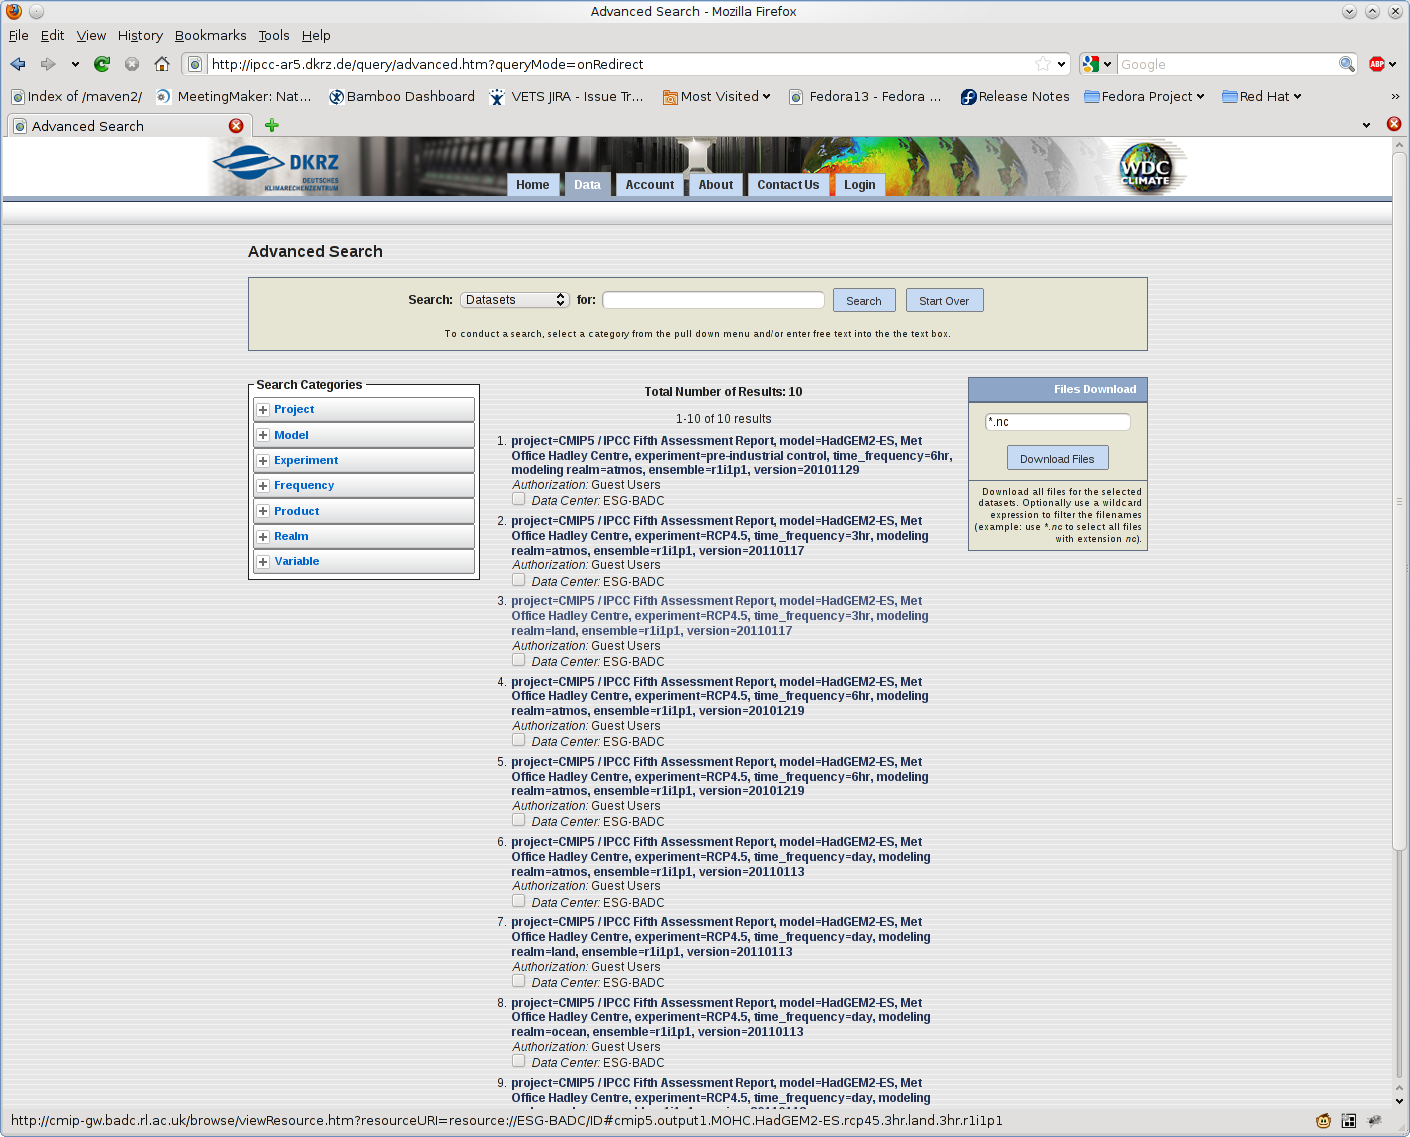Expand the Variable search category
The width and height of the screenshot is (1410, 1137).
click(x=263, y=562)
